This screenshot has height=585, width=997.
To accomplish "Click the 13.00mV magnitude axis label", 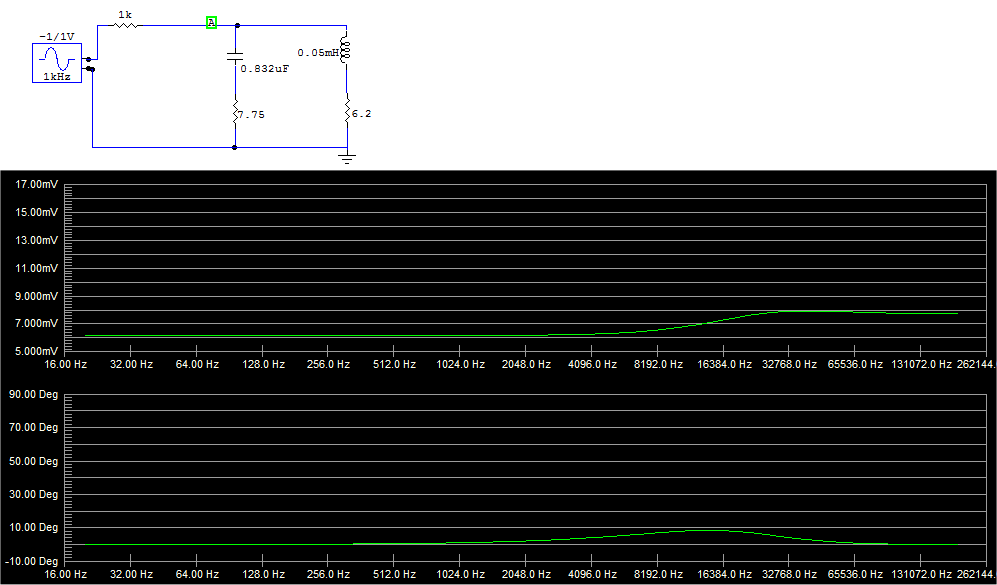I will 36,240.
